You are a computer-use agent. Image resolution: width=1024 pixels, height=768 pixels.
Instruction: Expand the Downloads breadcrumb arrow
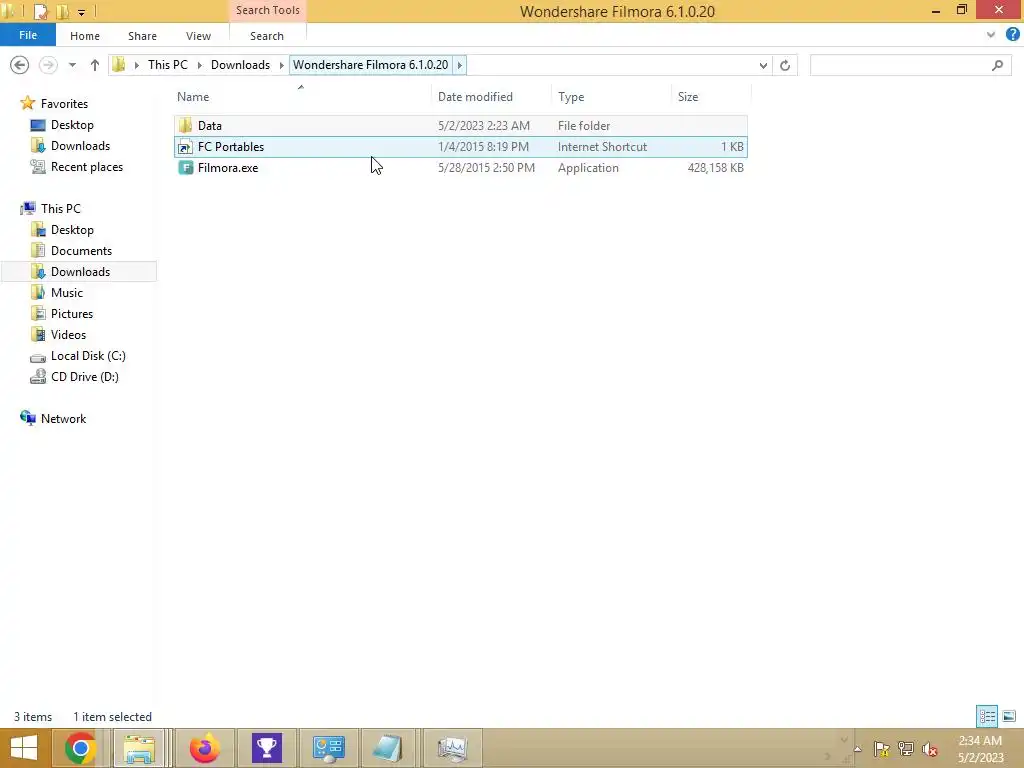click(281, 65)
